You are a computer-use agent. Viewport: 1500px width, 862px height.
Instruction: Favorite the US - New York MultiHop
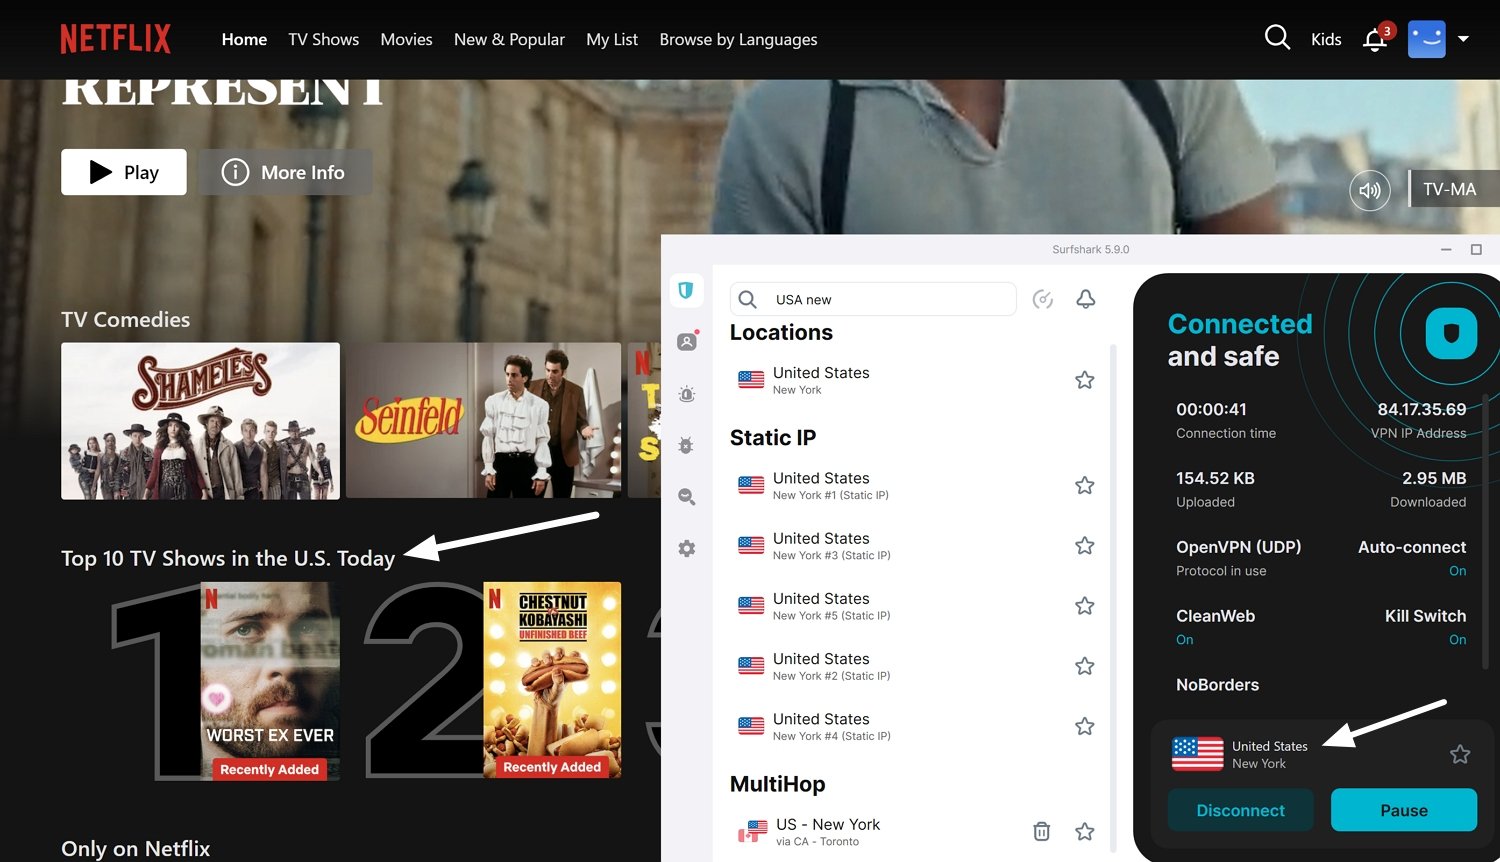tap(1084, 831)
